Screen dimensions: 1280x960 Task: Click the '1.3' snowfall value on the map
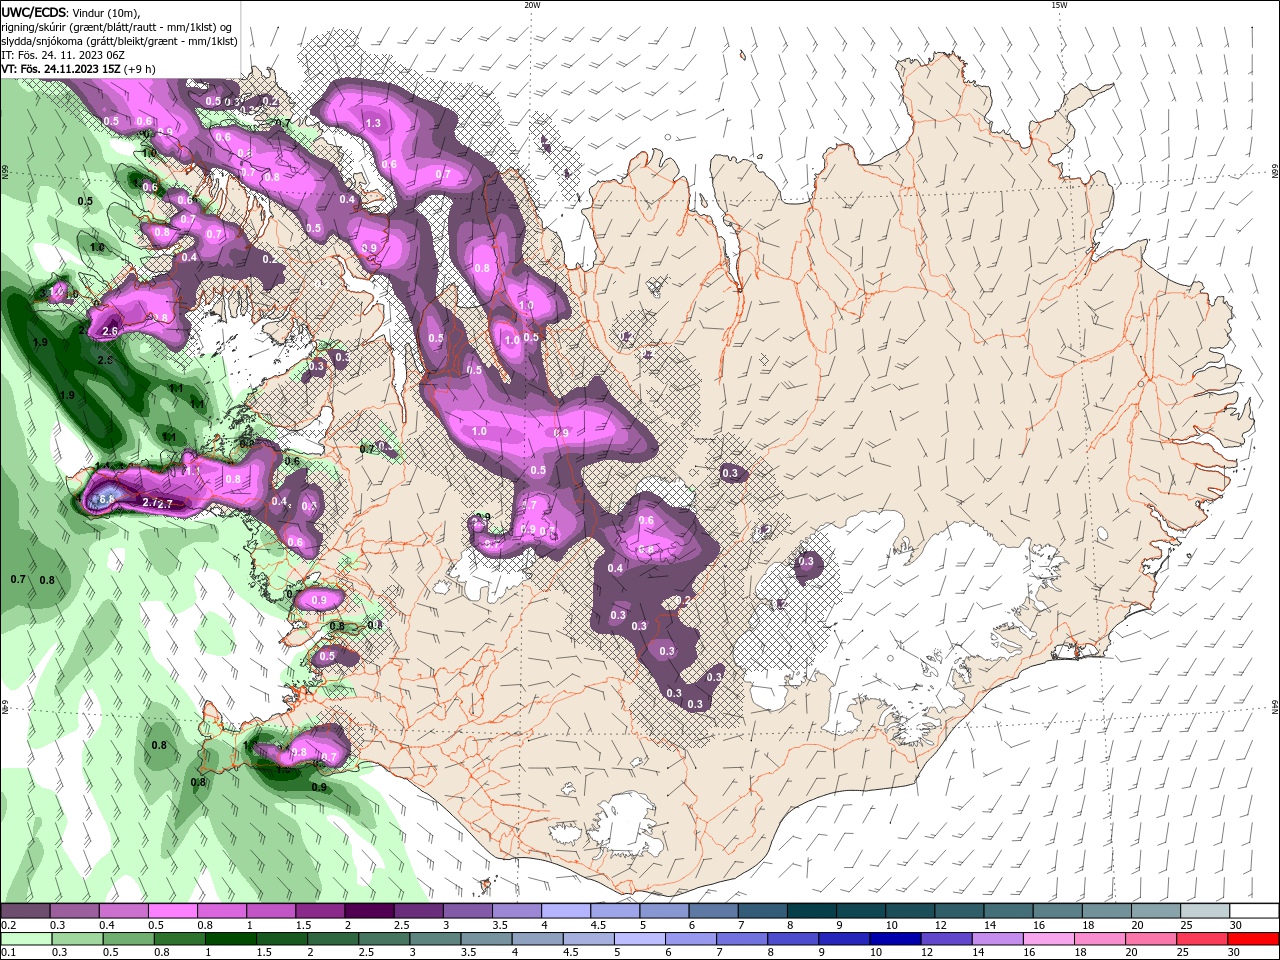(374, 124)
